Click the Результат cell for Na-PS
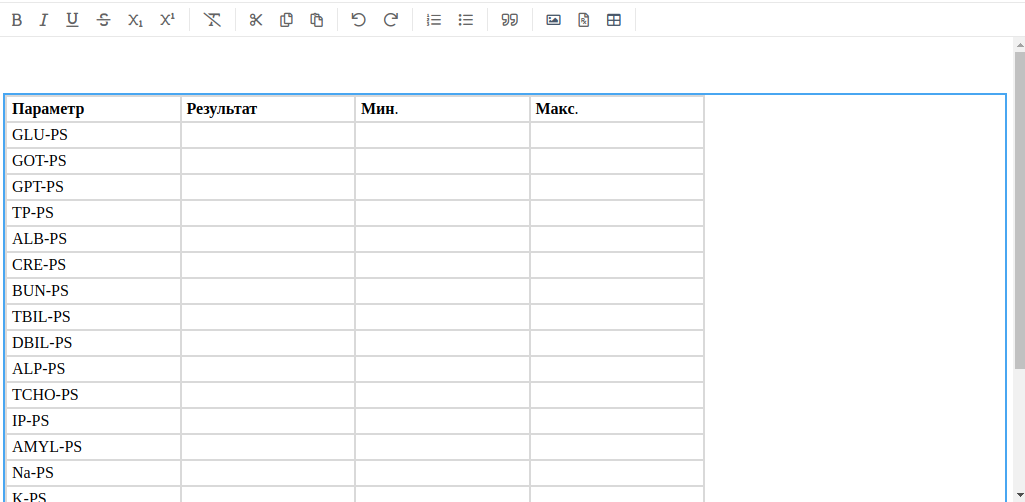The height and width of the screenshot is (502, 1025). 268,473
